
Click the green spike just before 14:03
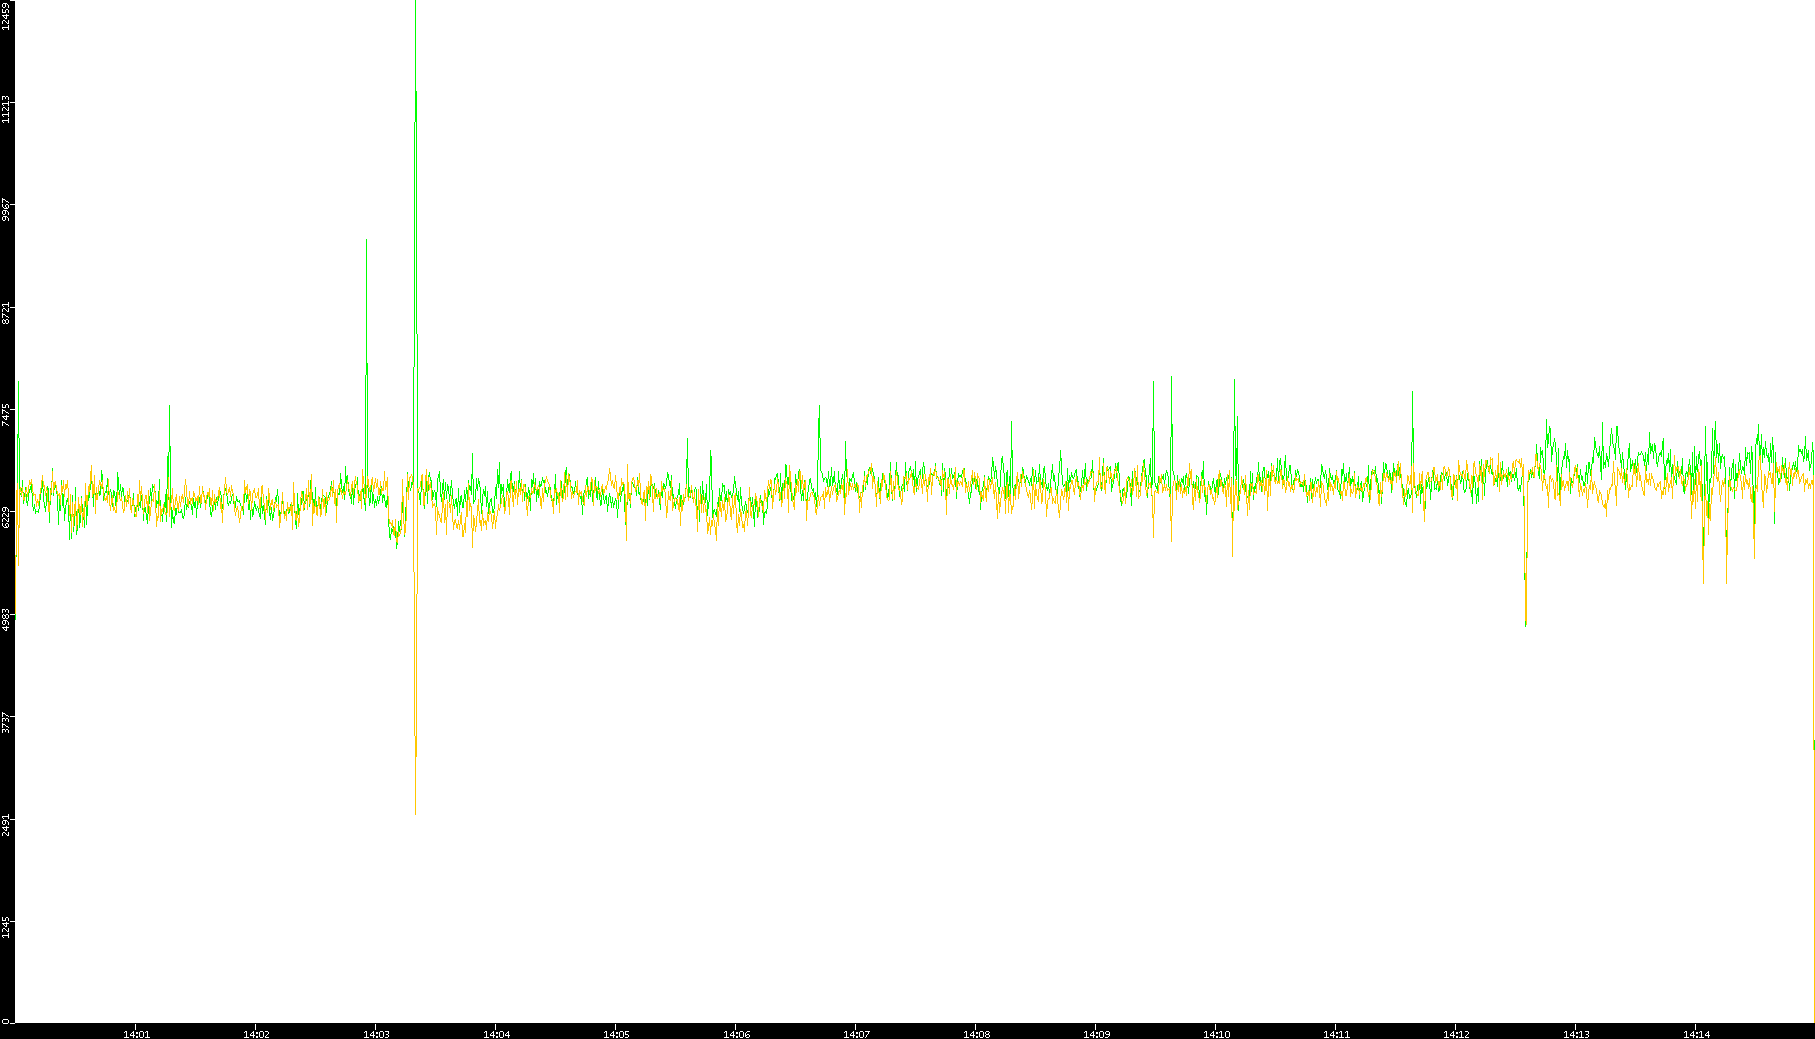[x=367, y=241]
